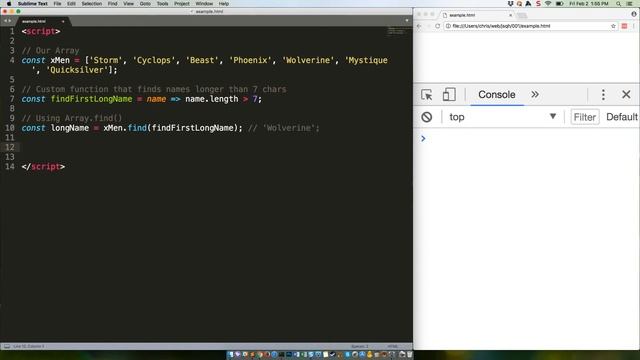Click the Wi-Fi icon in the menu bar
The image size is (640, 360).
coord(548,4)
